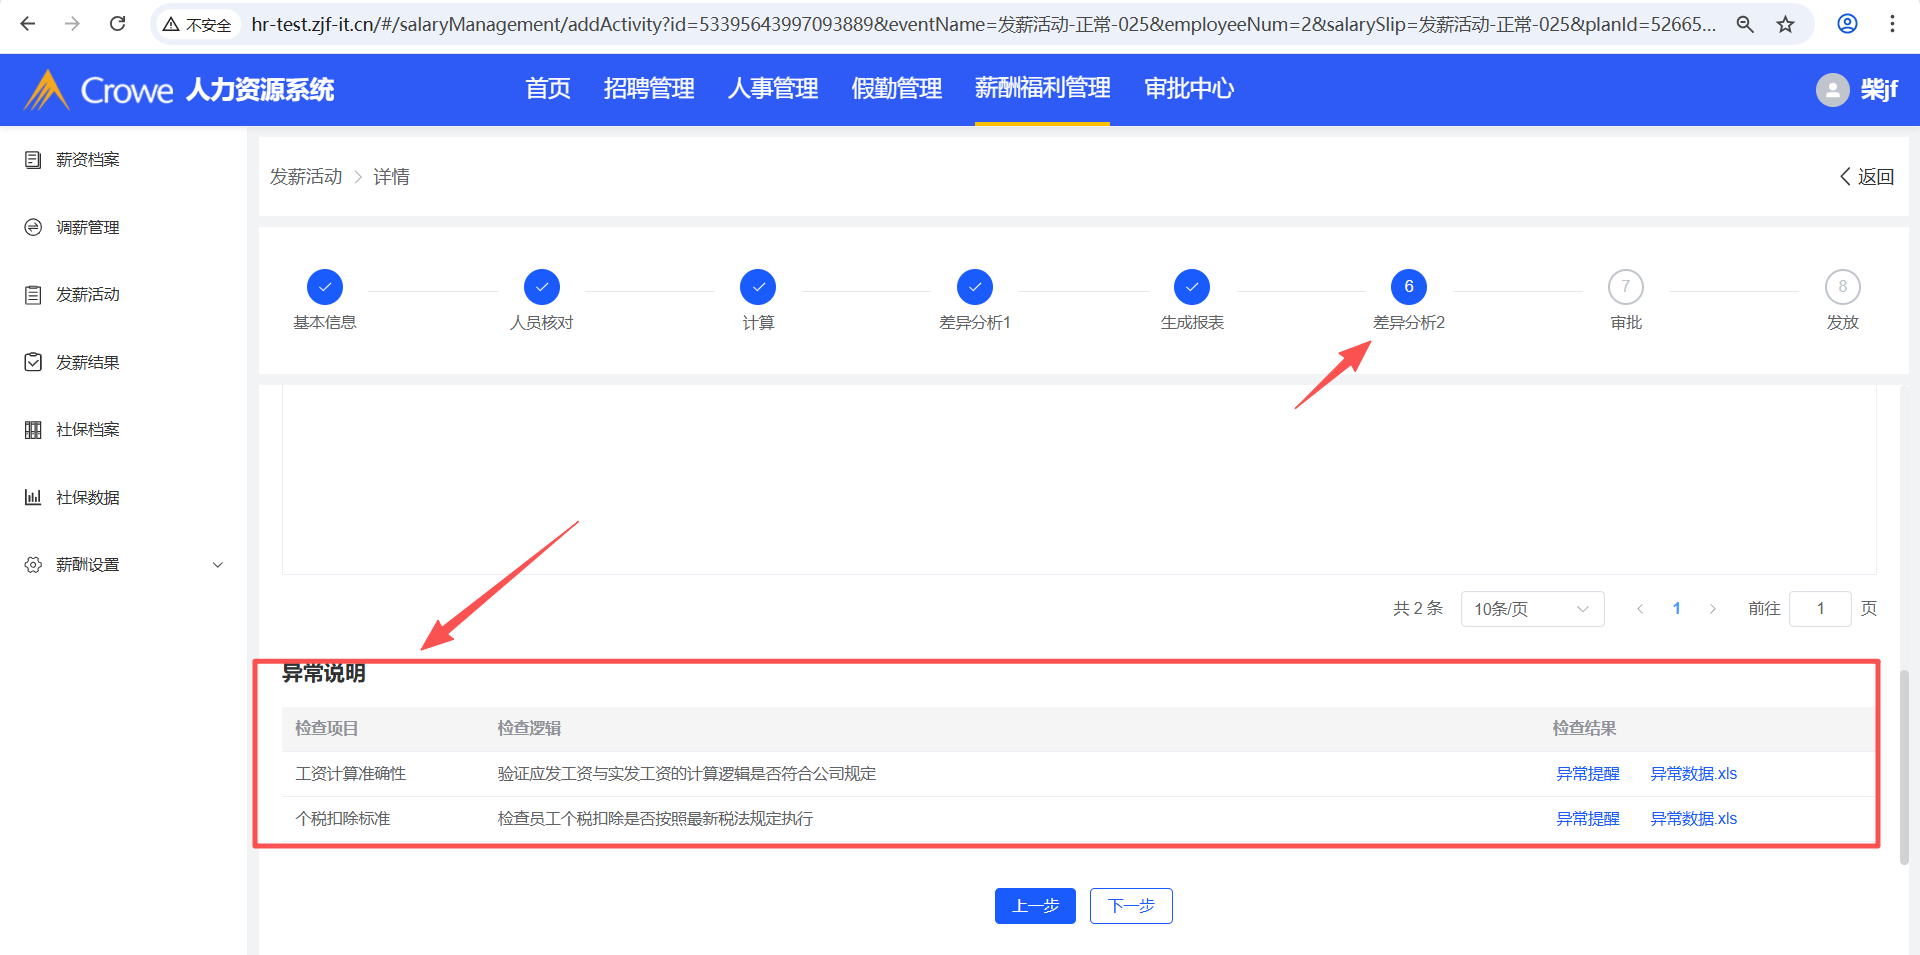Click the 下一步 button
The image size is (1920, 955).
1131,906
